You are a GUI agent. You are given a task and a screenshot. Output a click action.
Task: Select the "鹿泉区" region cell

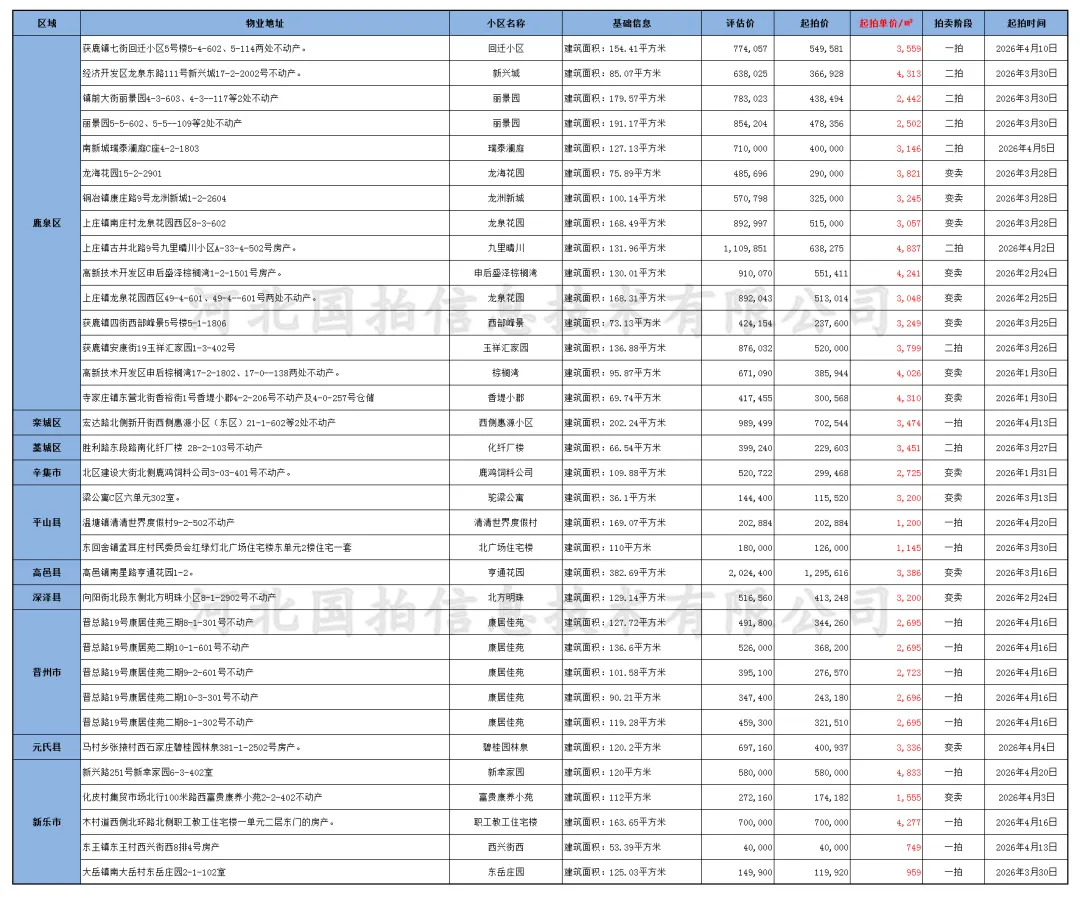(47, 223)
